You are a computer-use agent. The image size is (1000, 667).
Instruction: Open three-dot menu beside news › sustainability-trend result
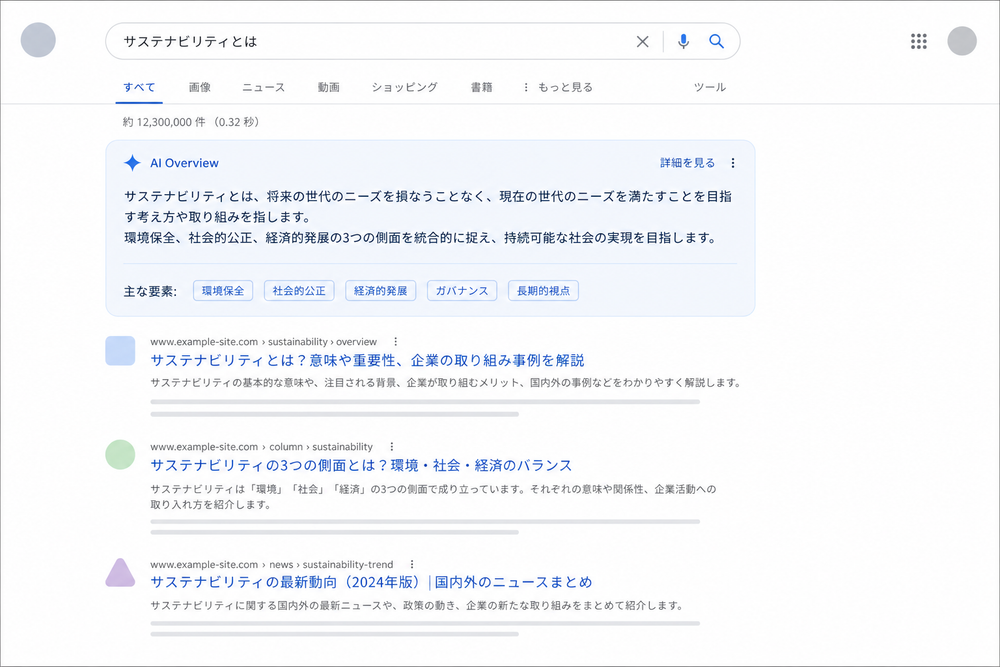coord(412,564)
